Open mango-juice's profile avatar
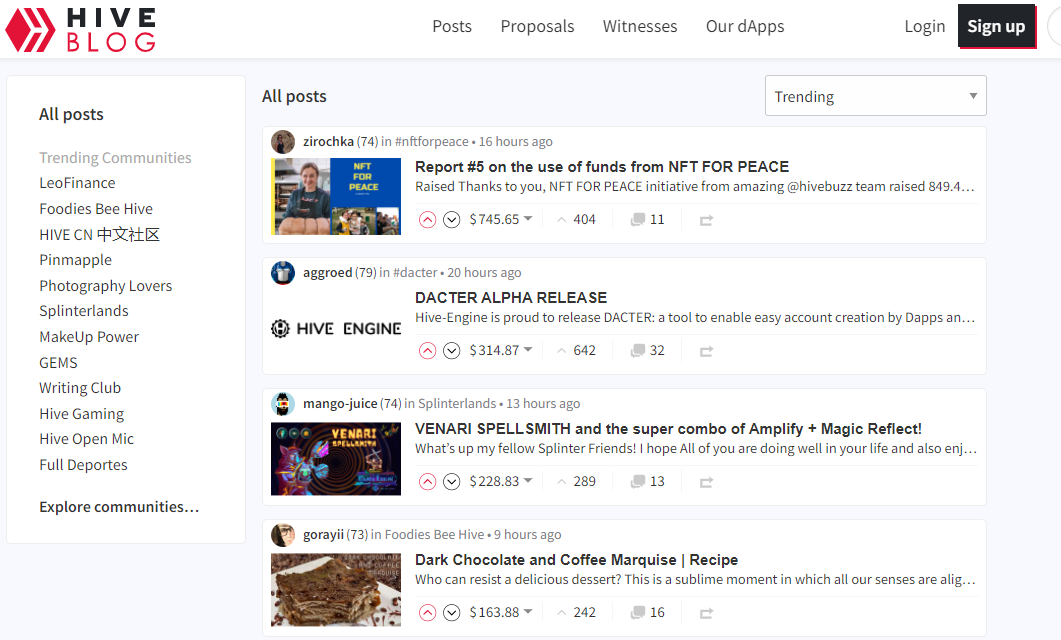Screen dimensions: 1061x640 click(x=283, y=404)
